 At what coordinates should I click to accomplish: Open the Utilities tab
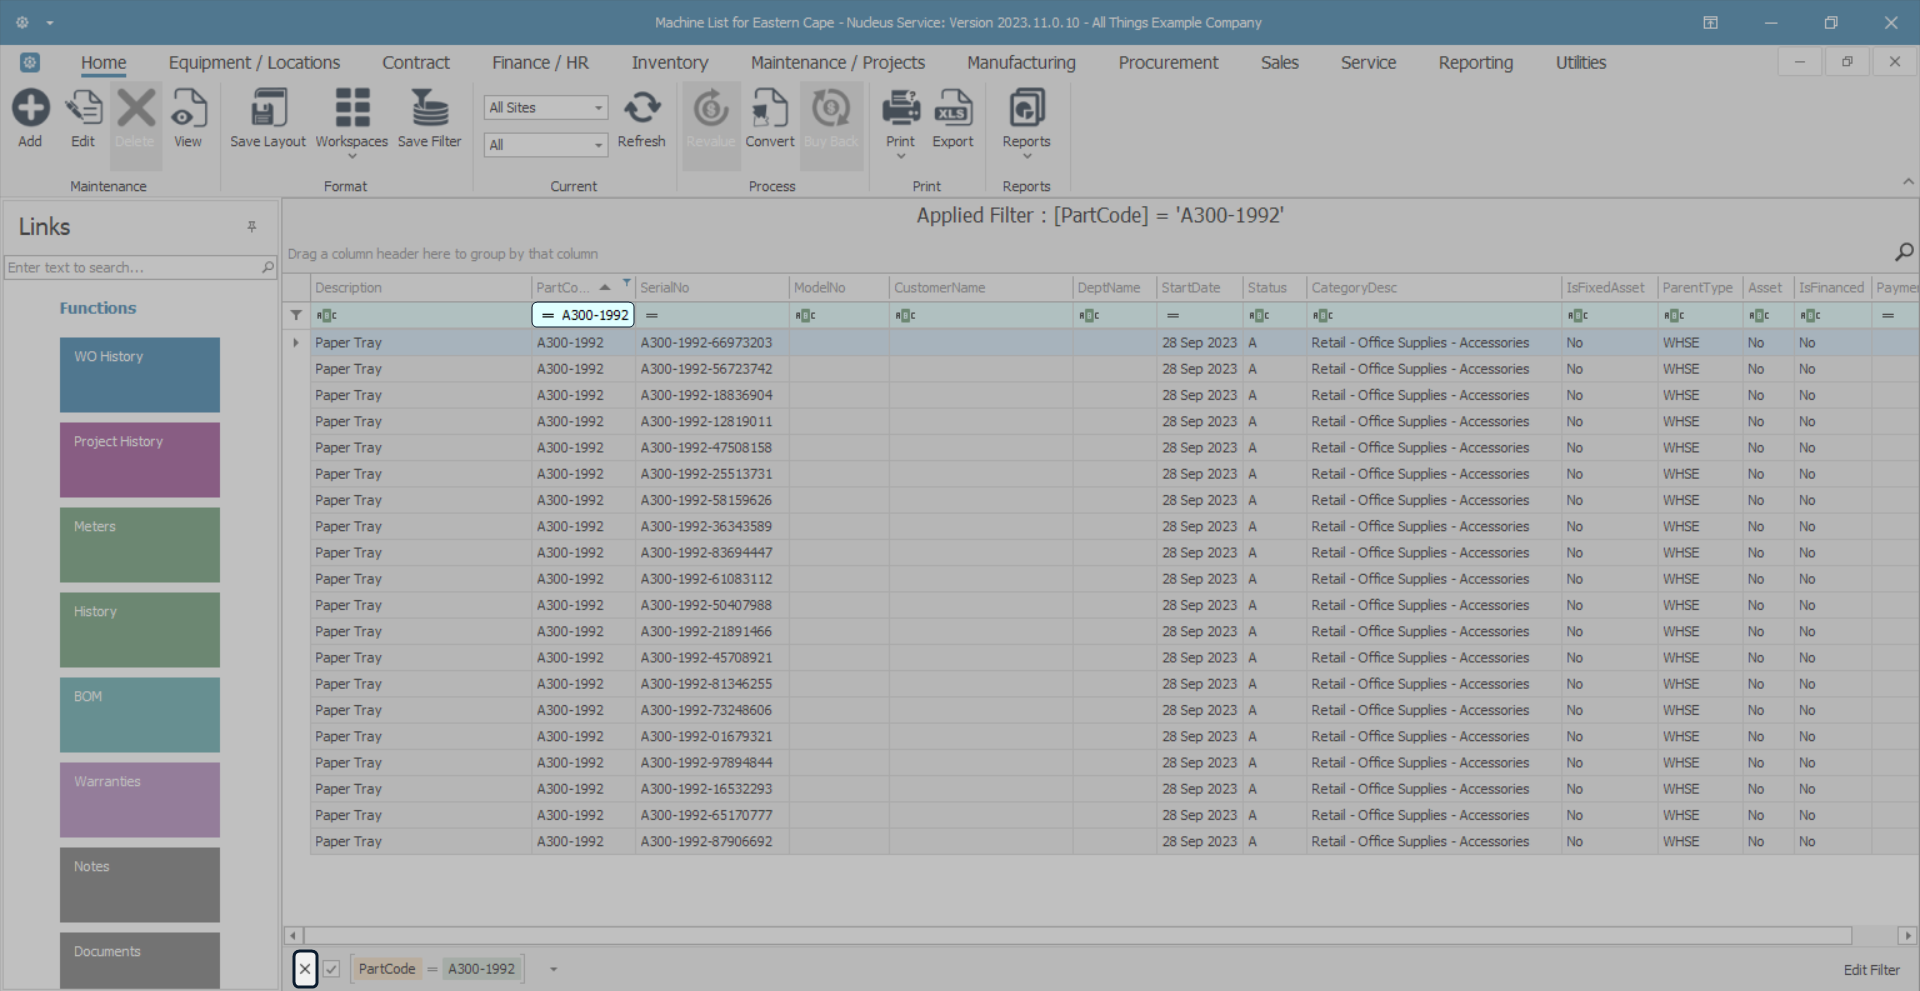click(x=1581, y=63)
